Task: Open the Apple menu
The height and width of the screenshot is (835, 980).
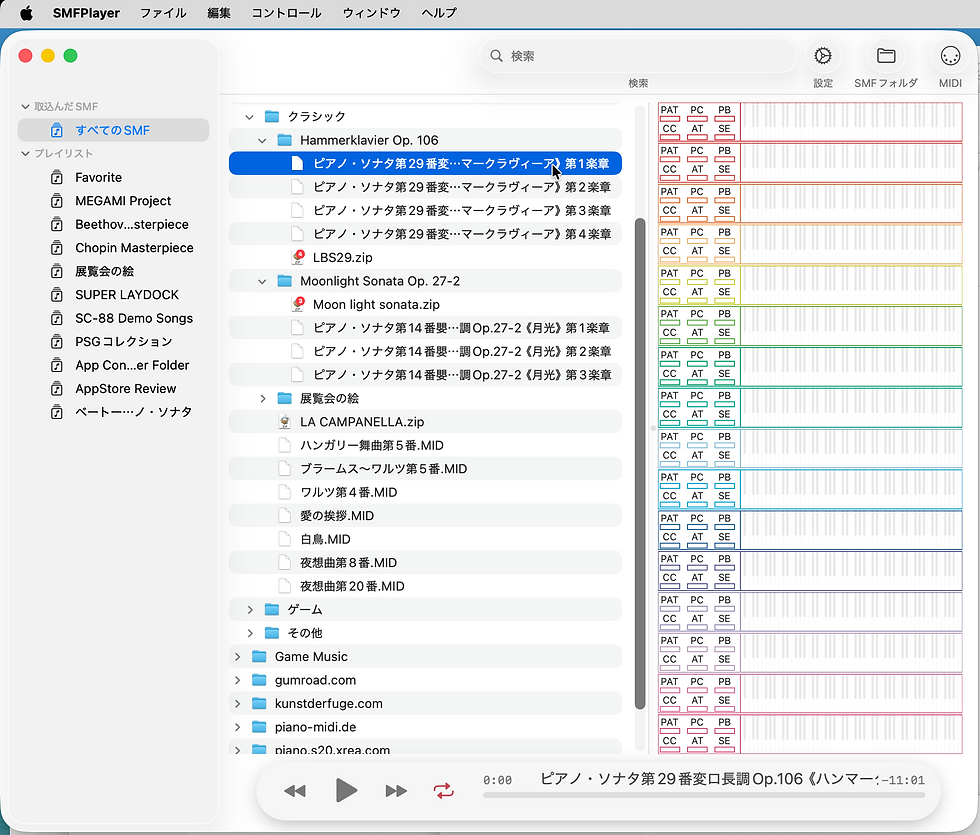Action: click(26, 13)
